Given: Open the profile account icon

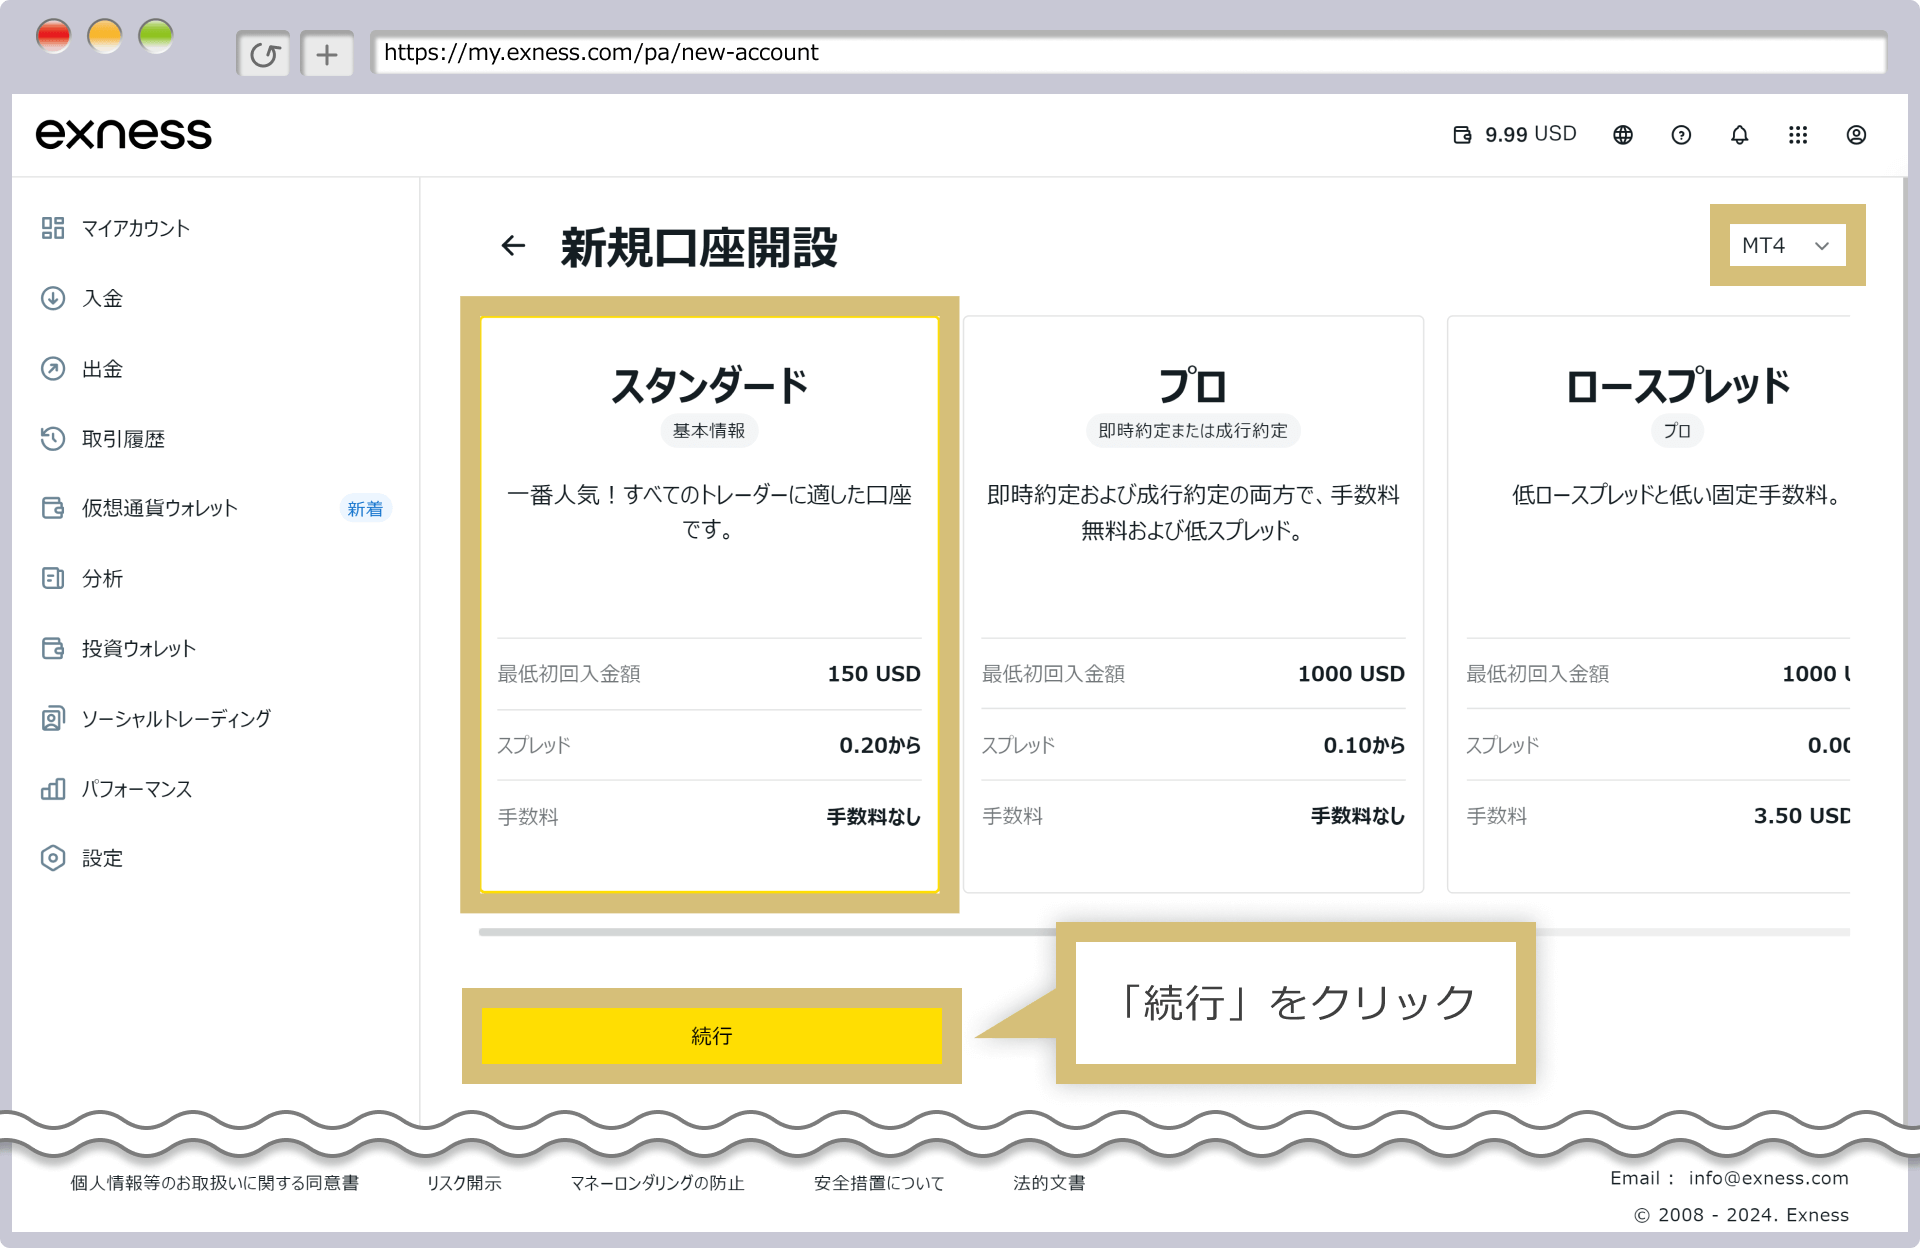Looking at the screenshot, I should [1857, 134].
